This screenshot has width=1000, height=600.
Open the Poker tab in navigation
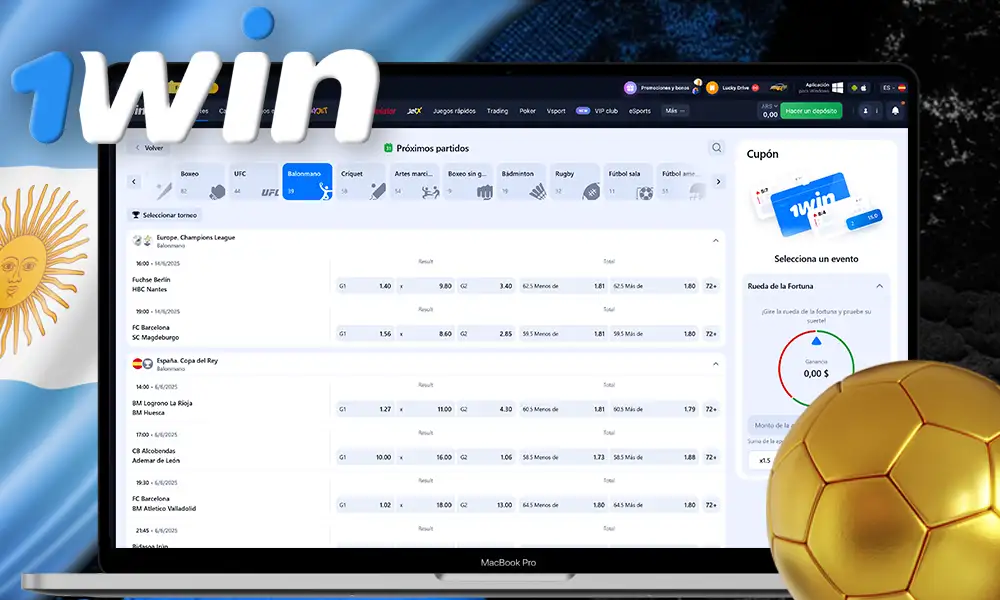[x=527, y=111]
